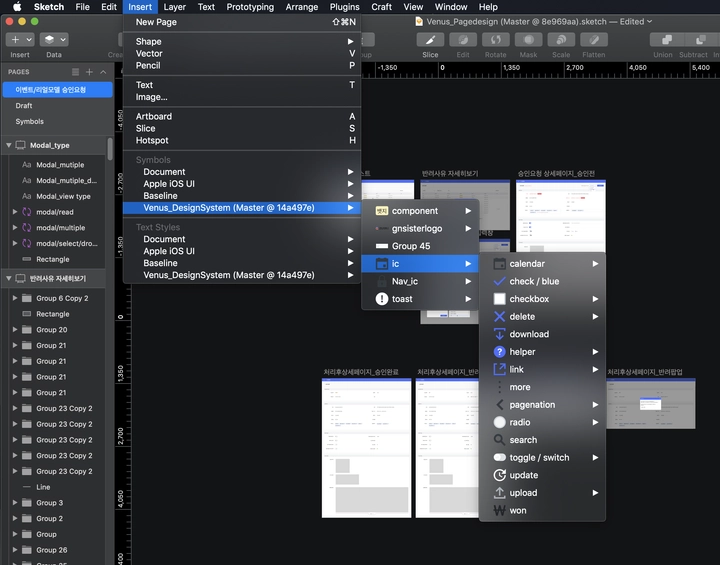Open Nav_ic symbol submenu
This screenshot has height=565, width=720.
click(x=420, y=281)
